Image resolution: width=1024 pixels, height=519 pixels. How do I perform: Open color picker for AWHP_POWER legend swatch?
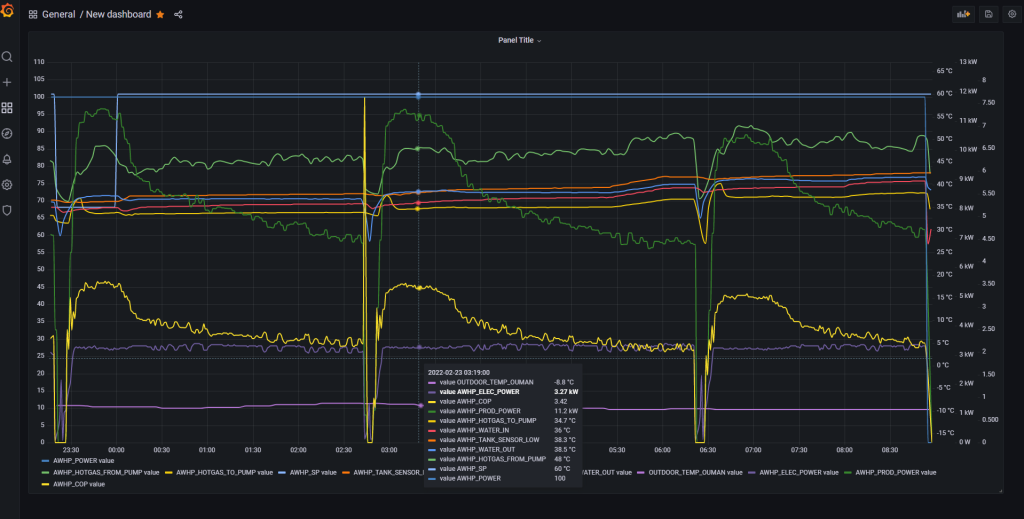point(46,461)
